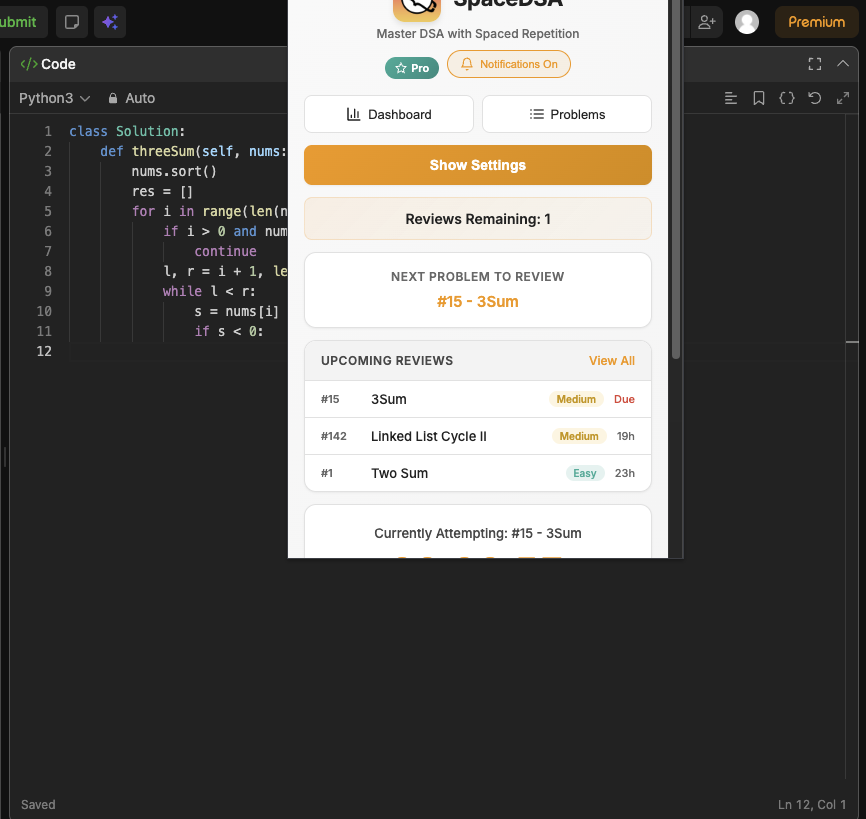Click the curly braces icon in the editor toolbar
Viewport: 866px width, 819px height.
tap(786, 98)
